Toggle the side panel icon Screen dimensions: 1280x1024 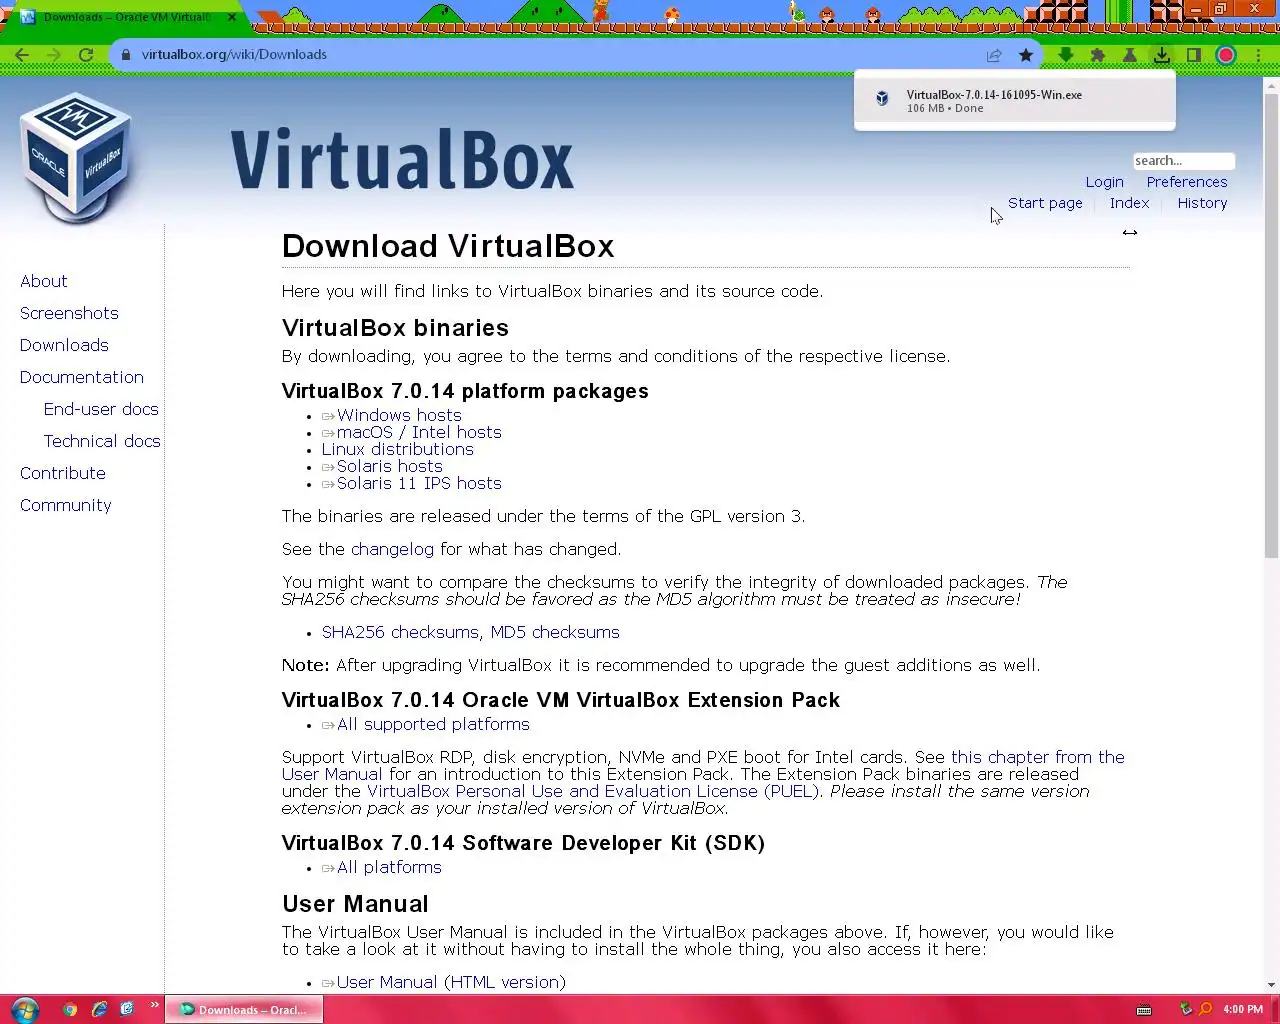[1194, 55]
